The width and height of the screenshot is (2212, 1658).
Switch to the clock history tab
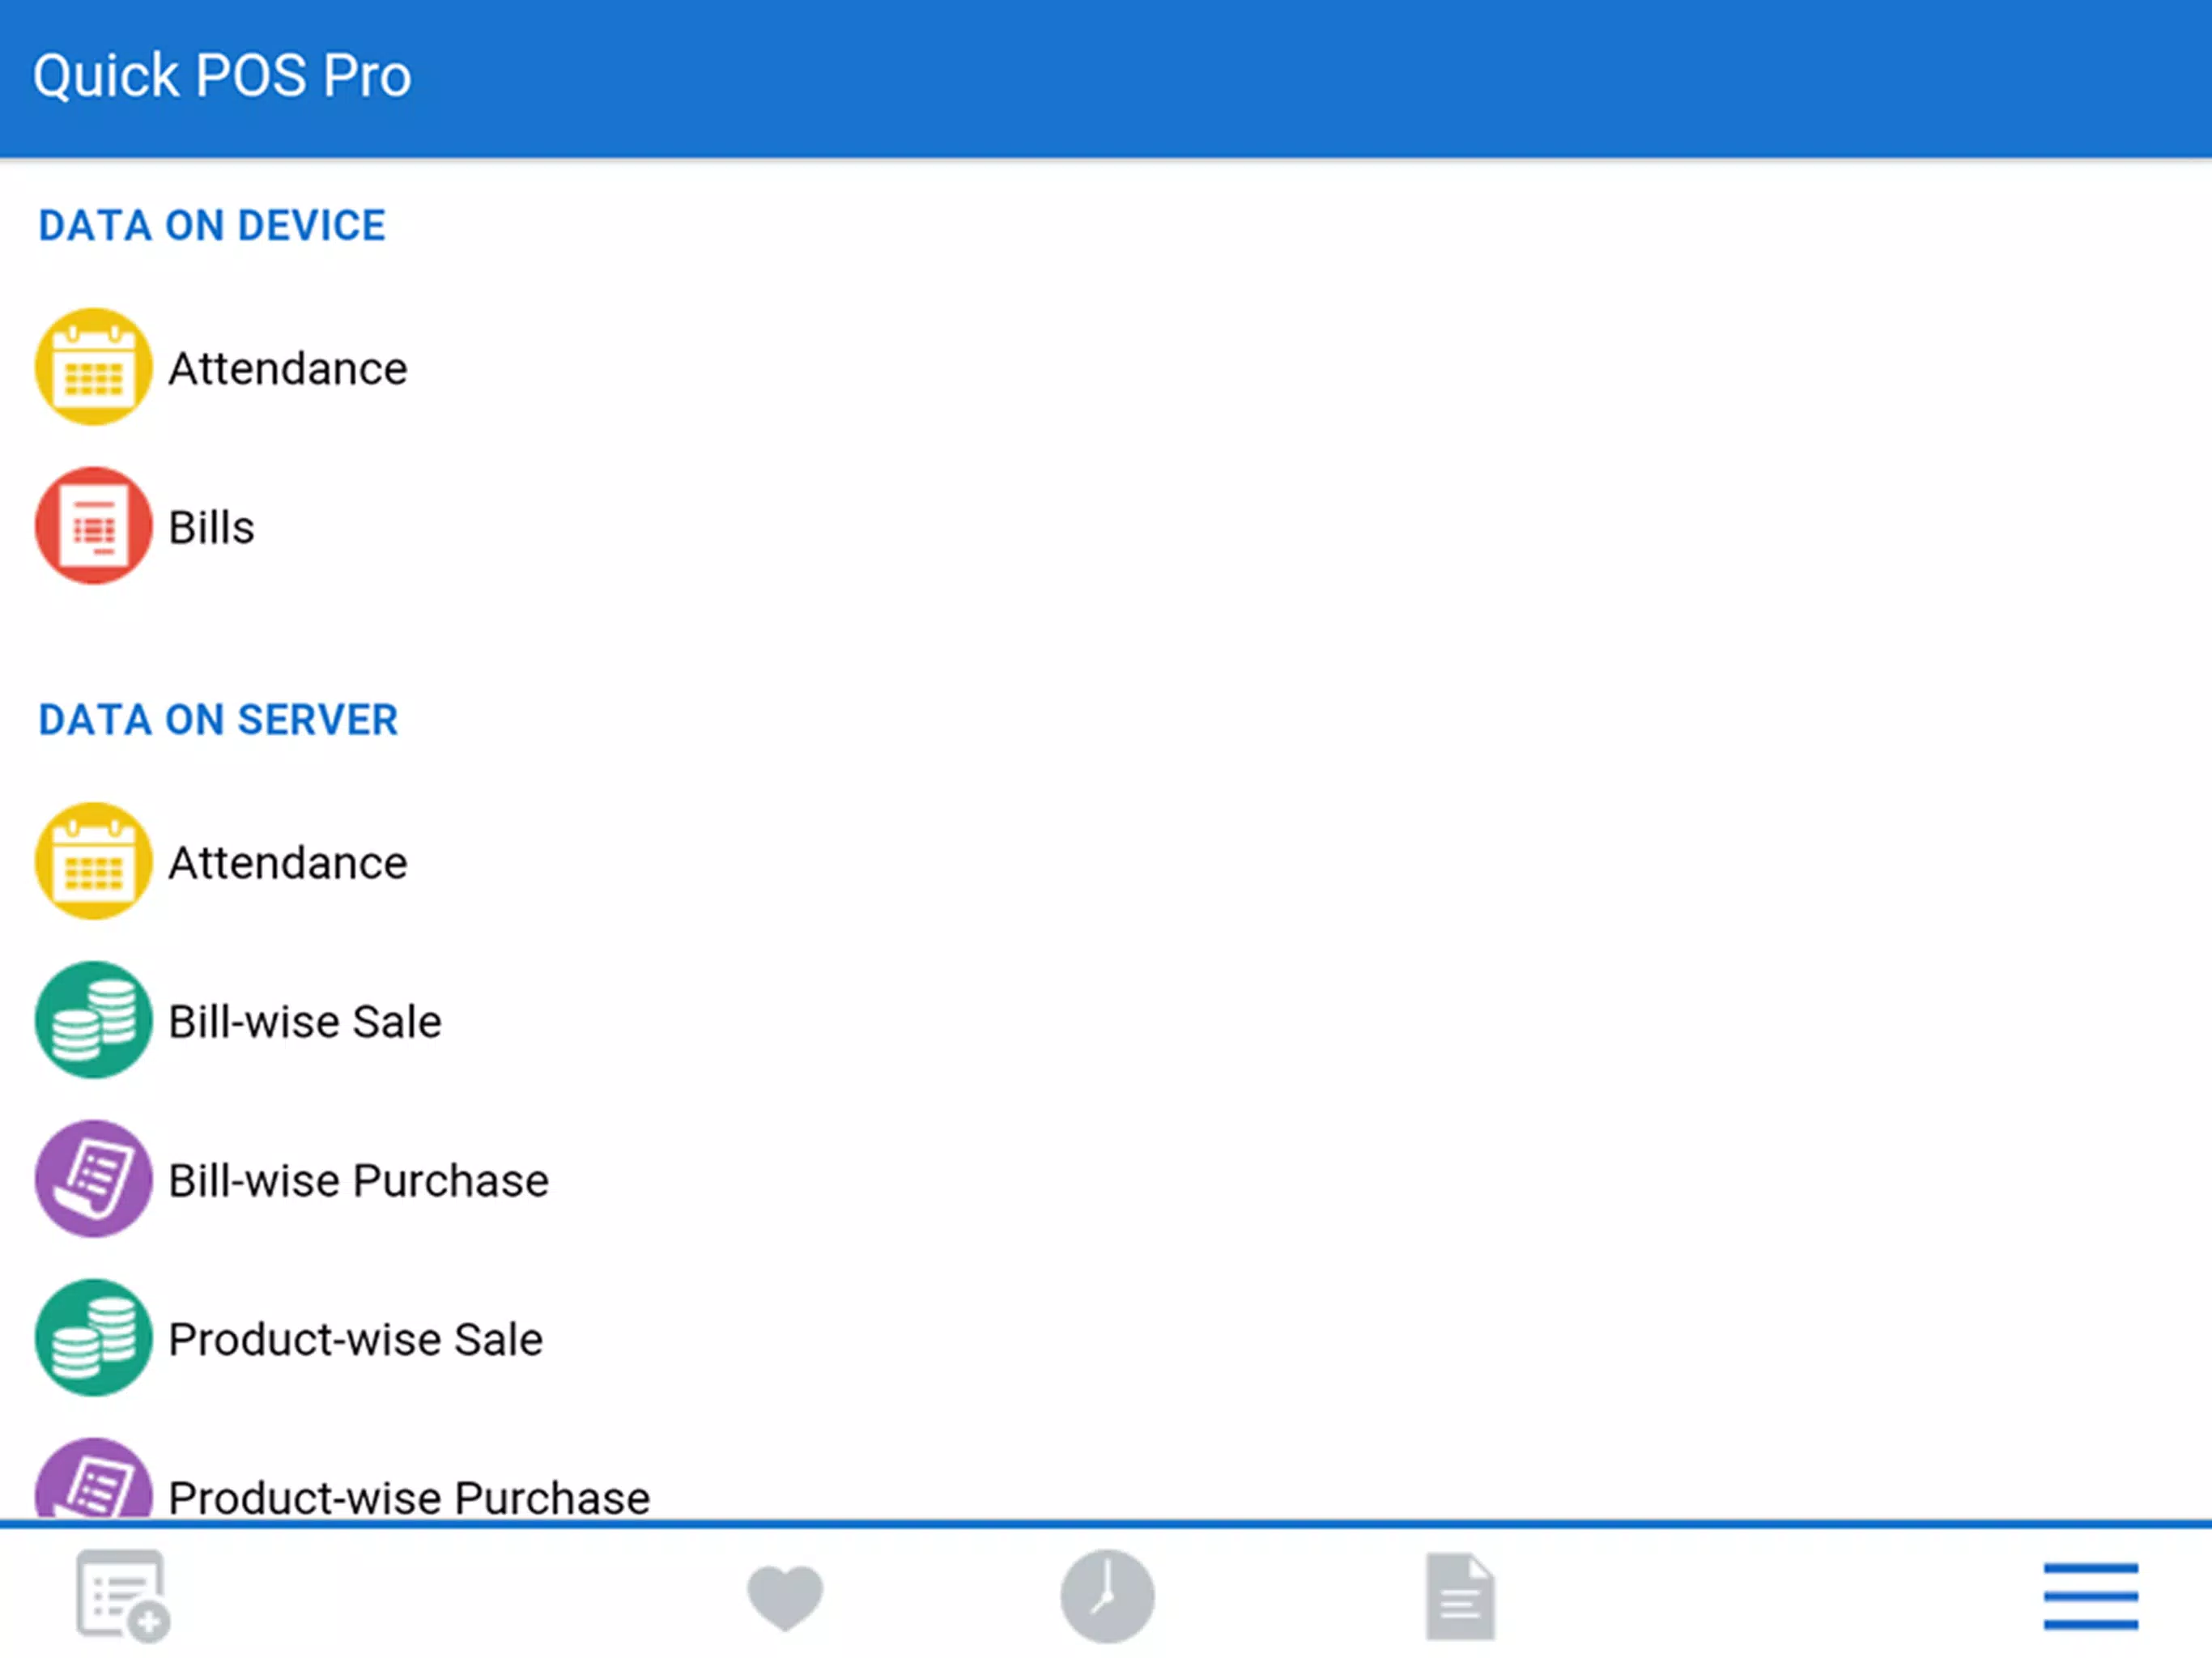coord(1107,1597)
